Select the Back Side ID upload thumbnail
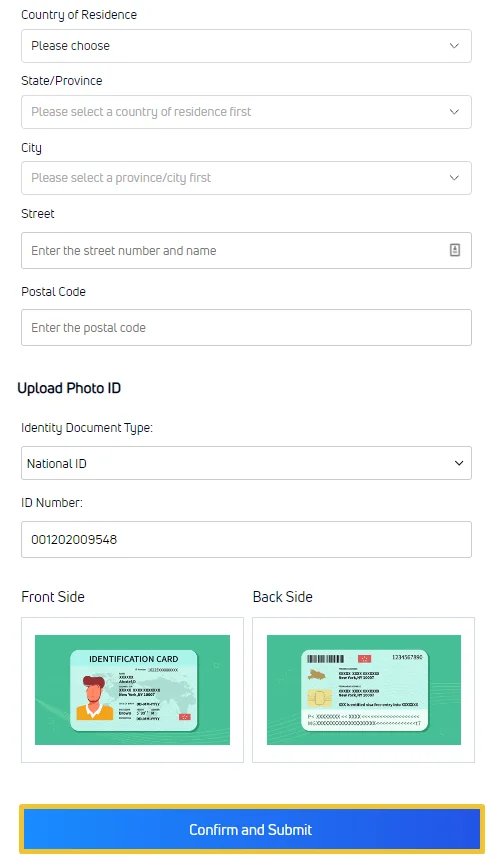 pyautogui.click(x=364, y=690)
